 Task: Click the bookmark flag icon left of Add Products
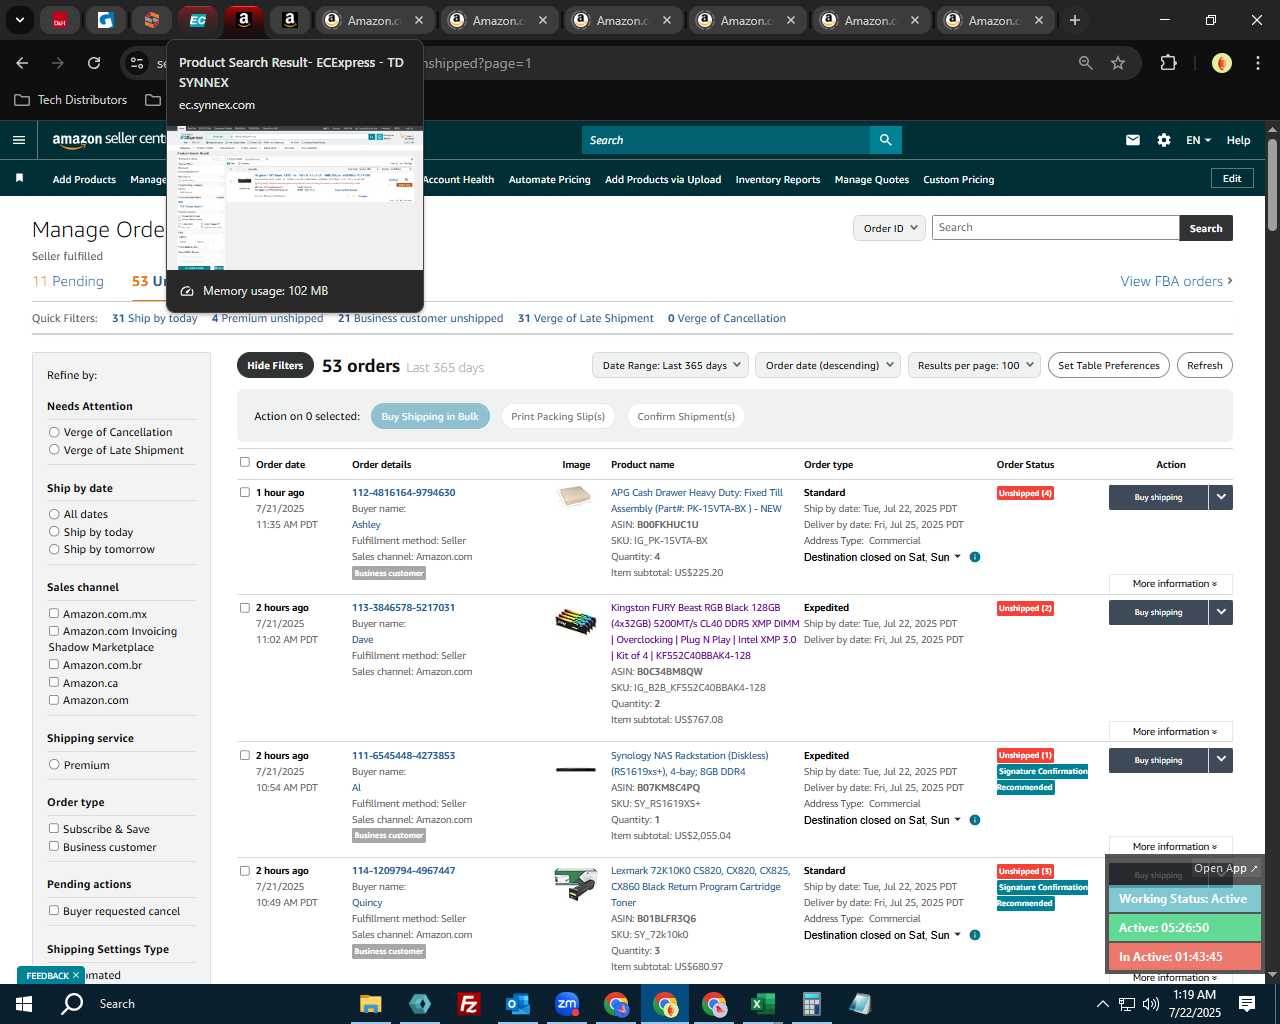pos(19,179)
